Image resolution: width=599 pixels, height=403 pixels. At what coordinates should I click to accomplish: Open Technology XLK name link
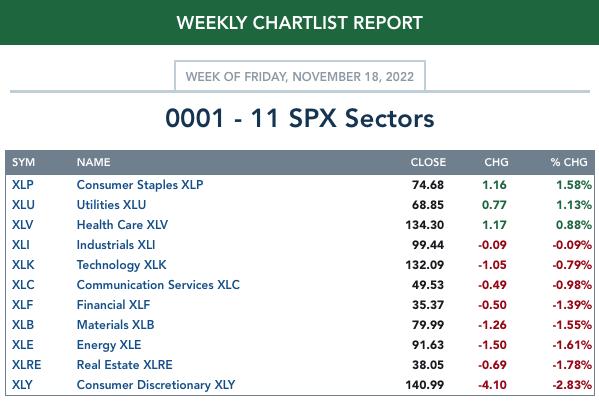(121, 265)
